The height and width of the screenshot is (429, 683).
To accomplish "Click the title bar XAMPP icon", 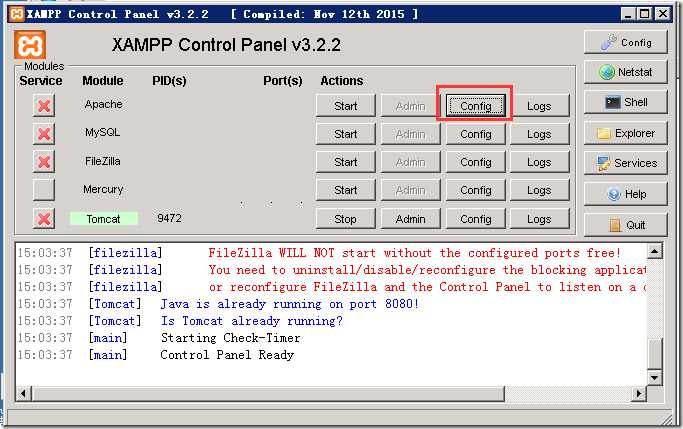I will 17,14.
